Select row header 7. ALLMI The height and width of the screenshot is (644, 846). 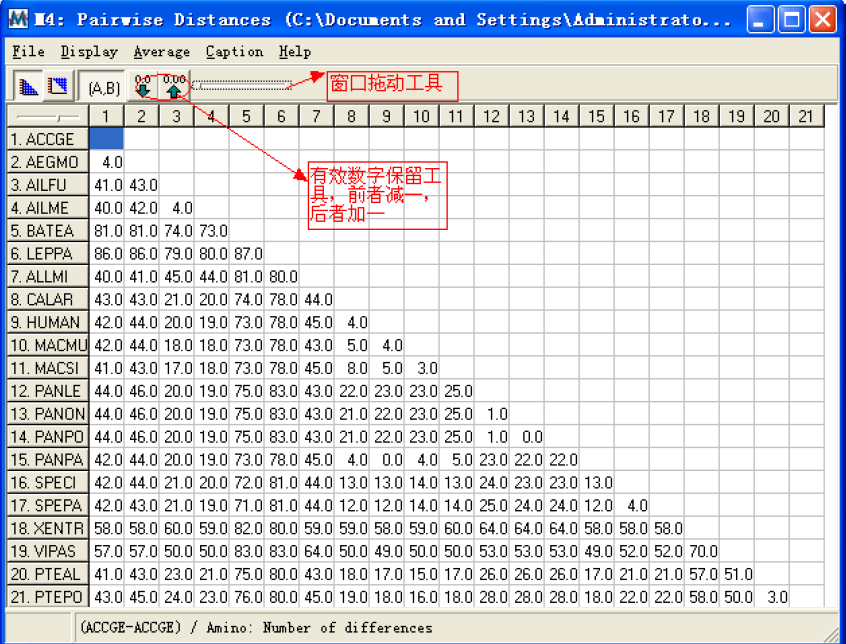pyautogui.click(x=47, y=277)
